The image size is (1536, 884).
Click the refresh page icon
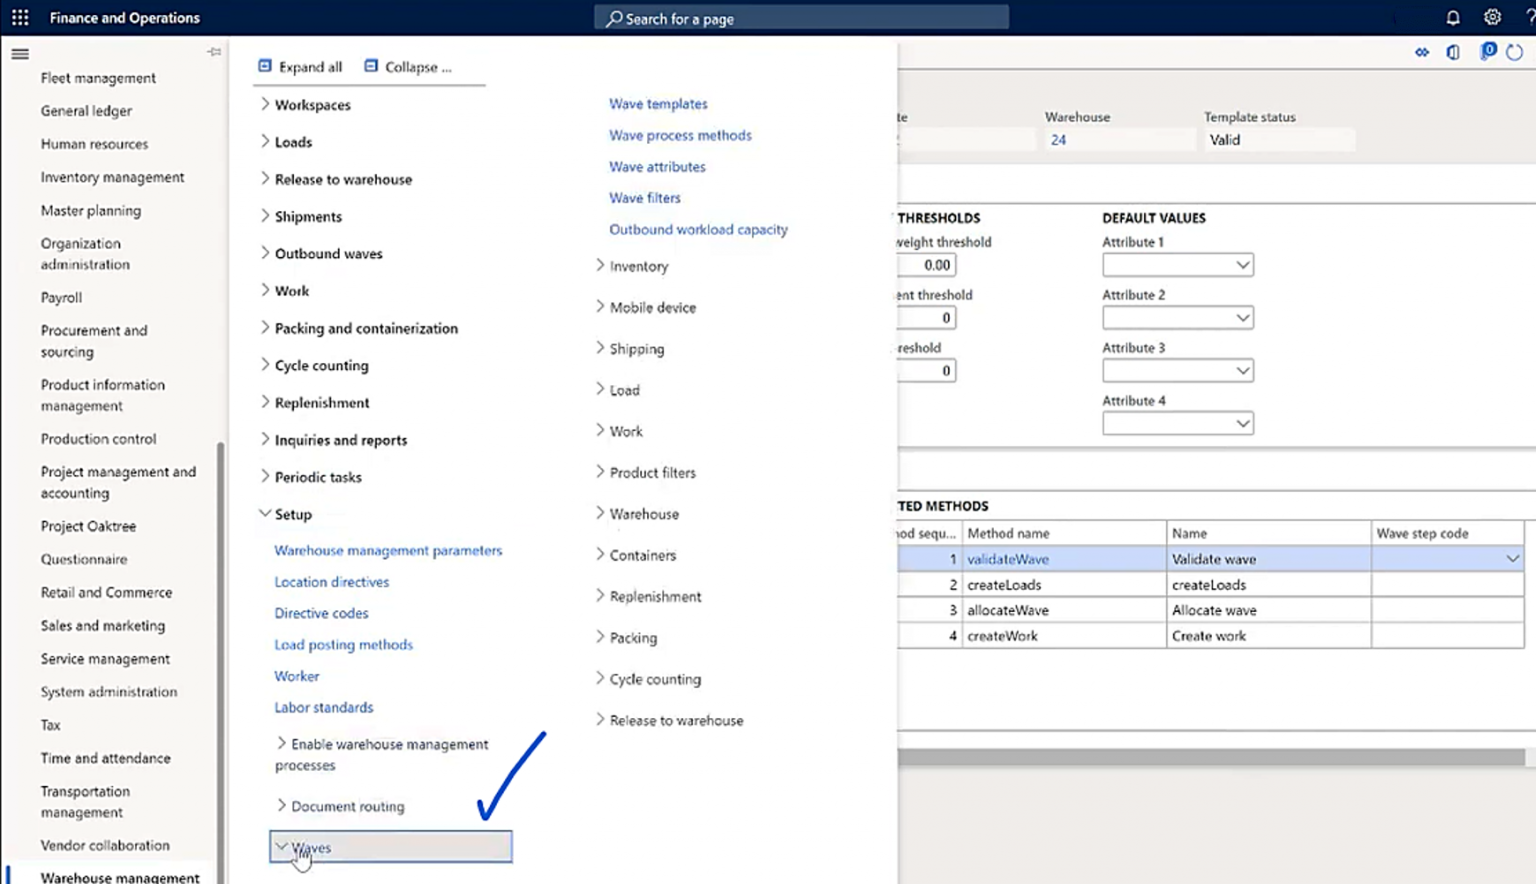(x=1515, y=53)
